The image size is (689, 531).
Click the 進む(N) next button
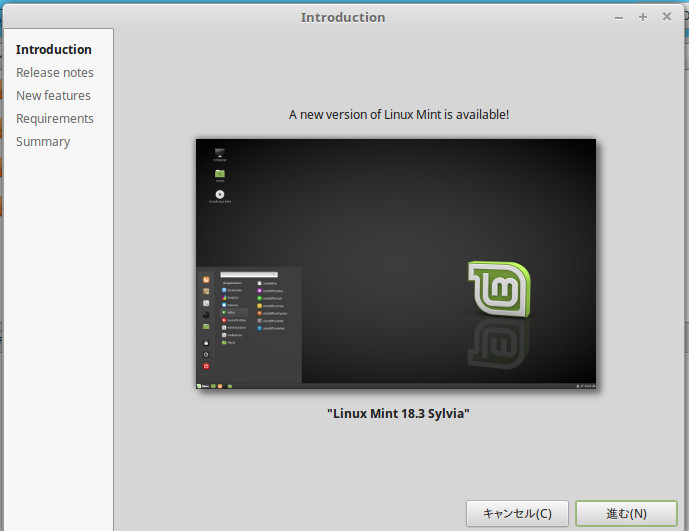coord(626,513)
